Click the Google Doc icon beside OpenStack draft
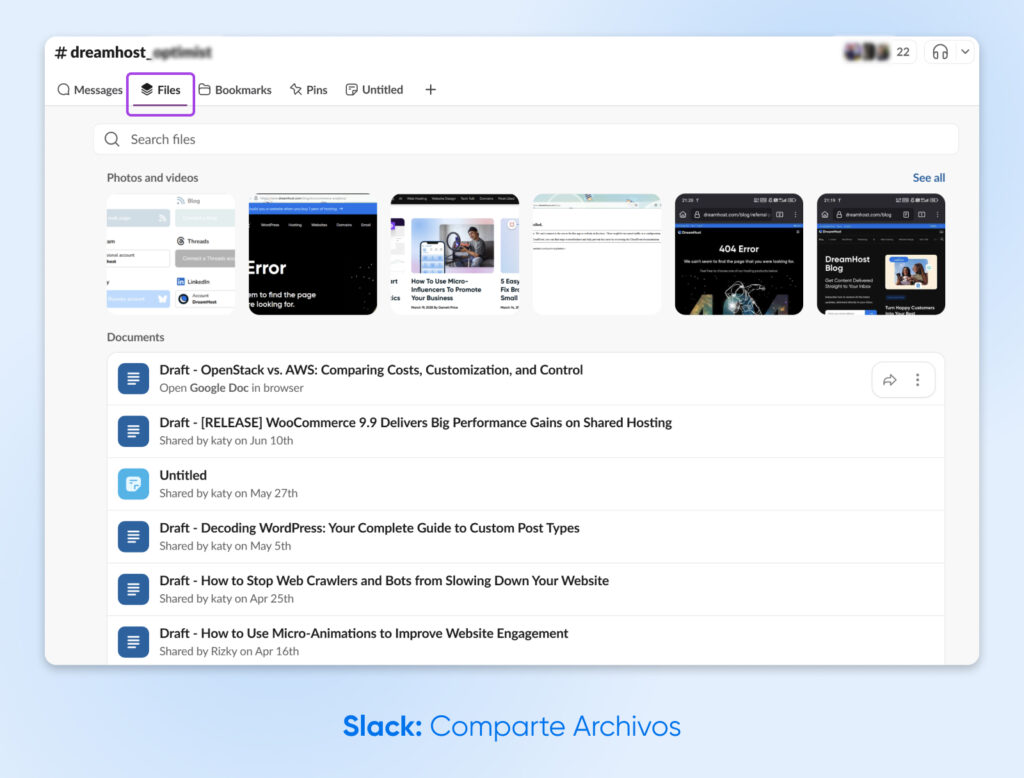This screenshot has height=778, width=1024. tap(133, 378)
